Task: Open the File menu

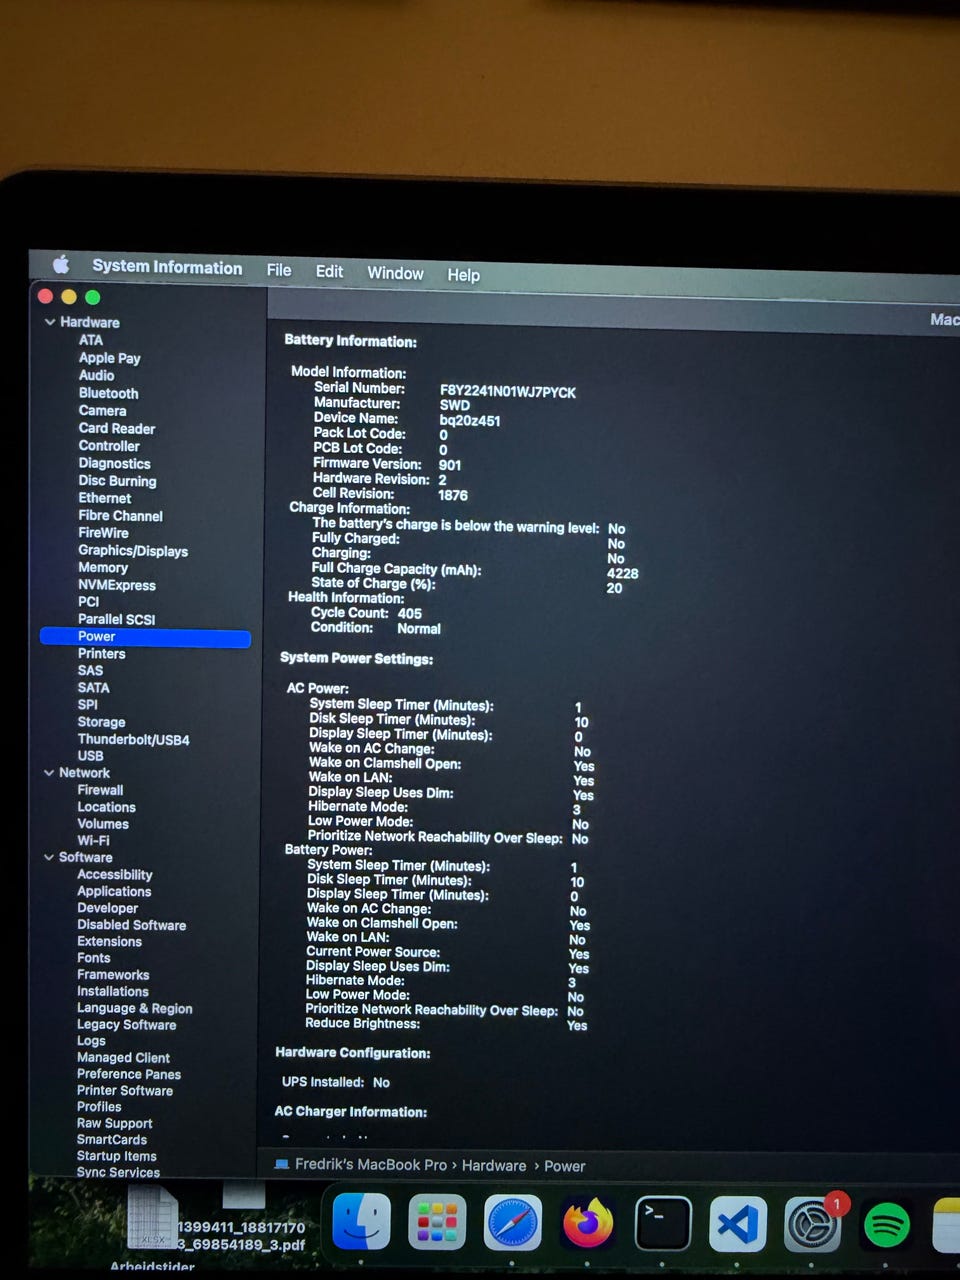Action: 279,270
